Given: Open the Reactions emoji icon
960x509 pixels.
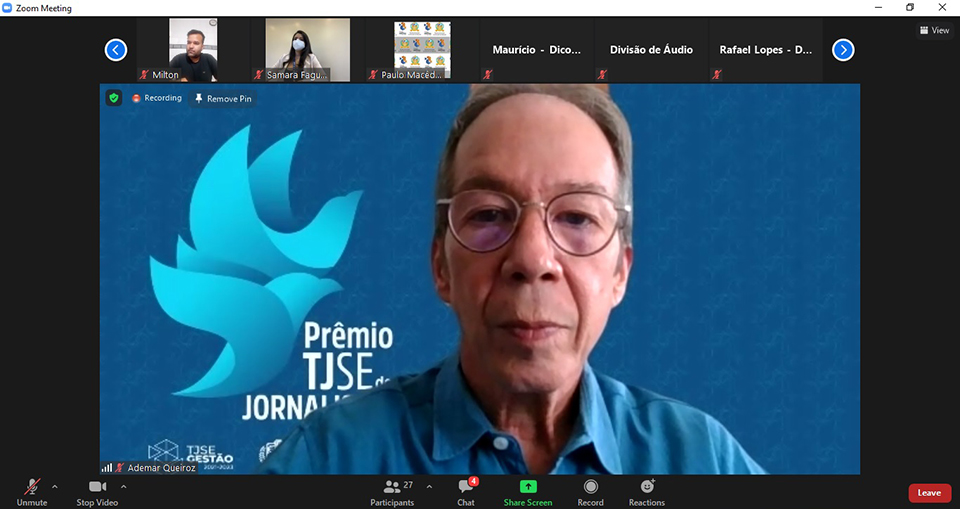Looking at the screenshot, I should pyautogui.click(x=647, y=486).
